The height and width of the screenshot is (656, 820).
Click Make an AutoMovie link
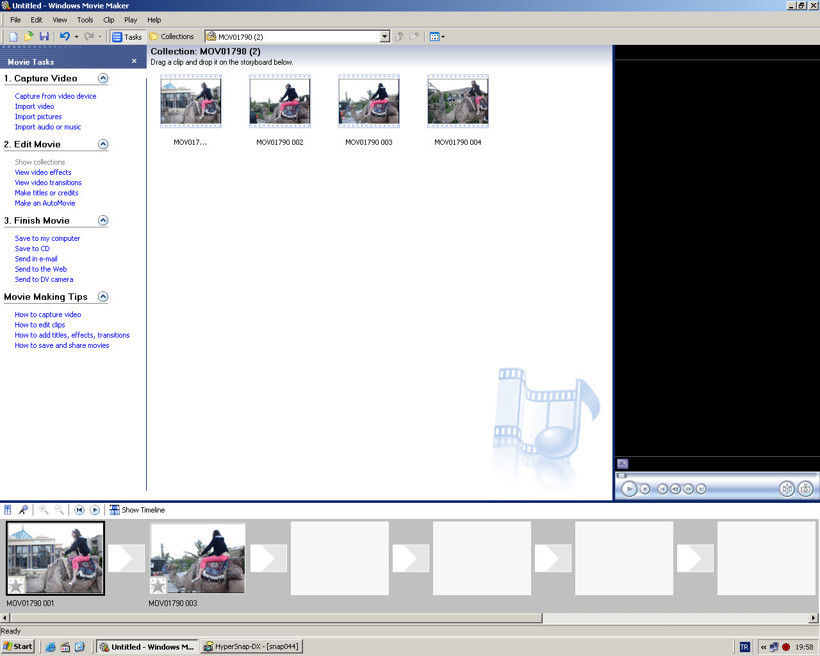tap(45, 203)
